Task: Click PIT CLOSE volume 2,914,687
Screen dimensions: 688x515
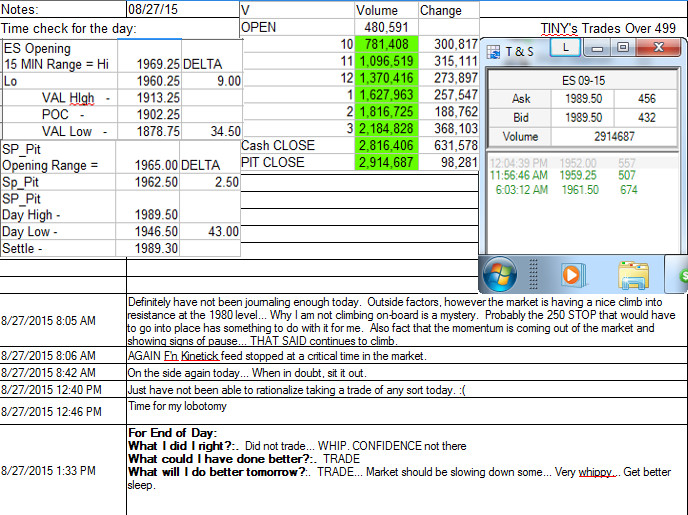Action: coord(386,162)
